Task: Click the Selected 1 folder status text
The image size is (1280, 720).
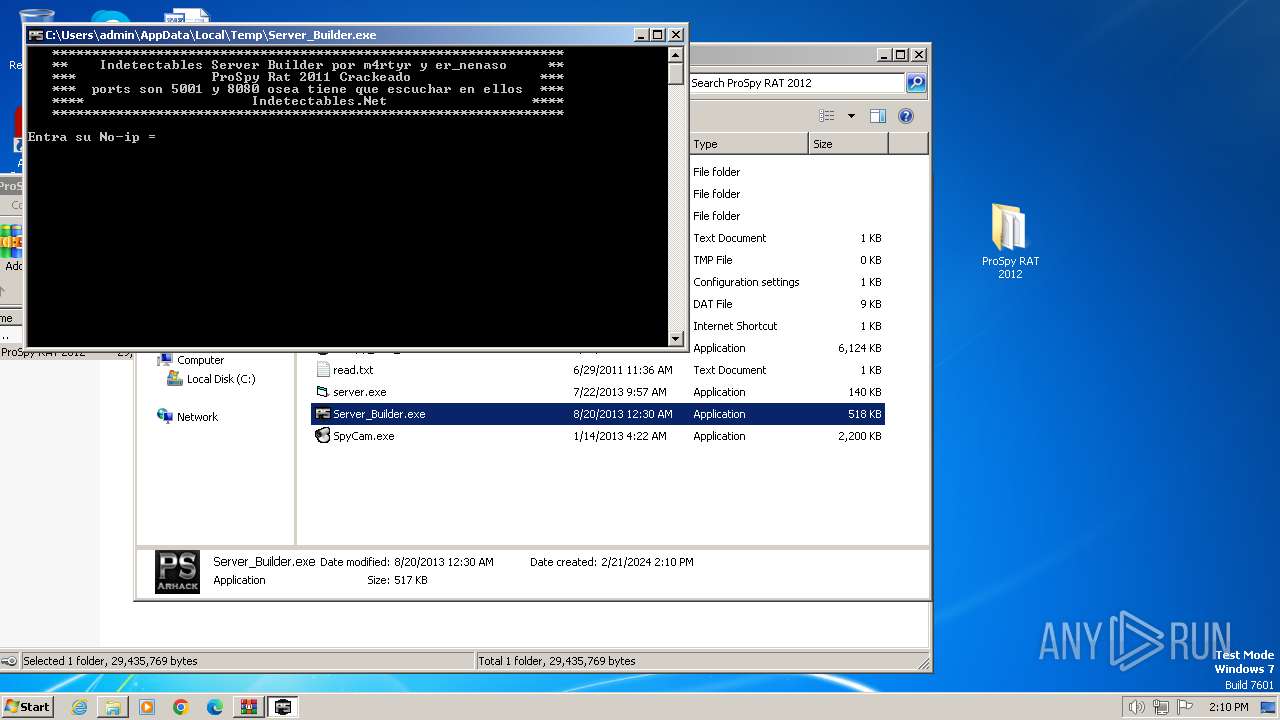Action: pyautogui.click(x=110, y=661)
